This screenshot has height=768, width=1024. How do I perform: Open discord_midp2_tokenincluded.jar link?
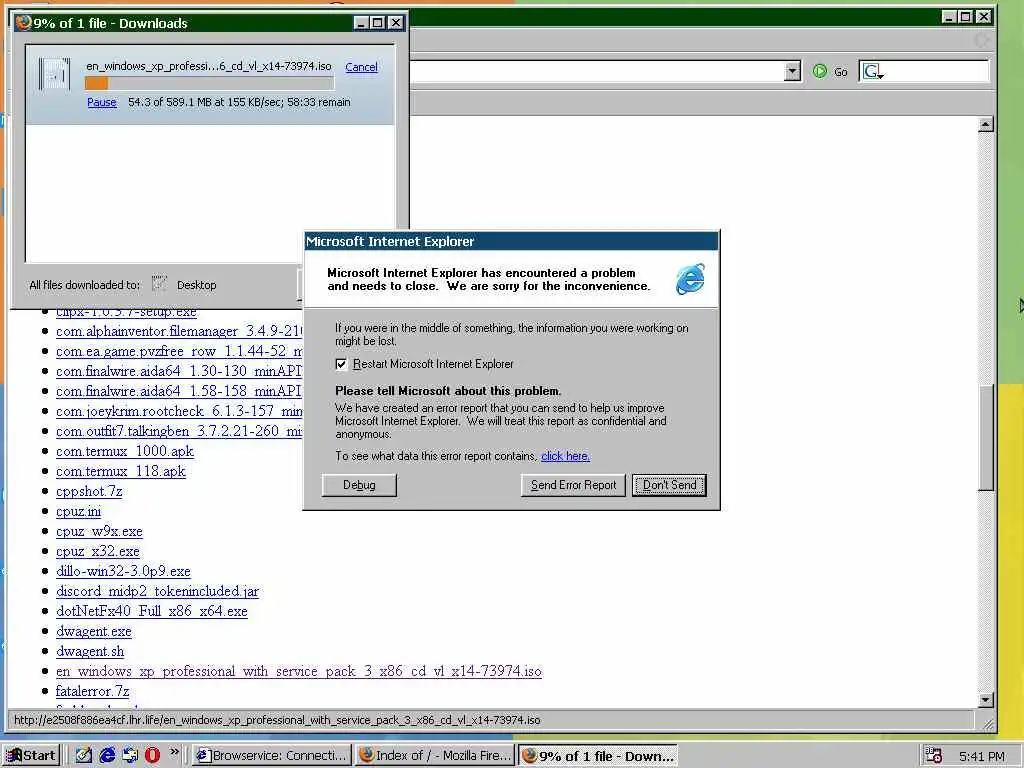(157, 592)
